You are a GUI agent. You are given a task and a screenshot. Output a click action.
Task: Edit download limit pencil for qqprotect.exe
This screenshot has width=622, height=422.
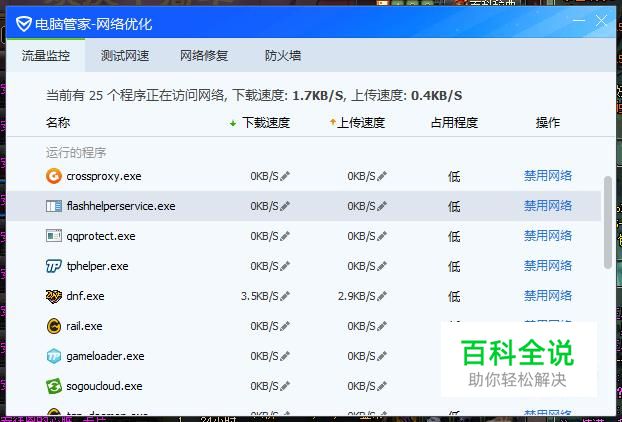285,236
